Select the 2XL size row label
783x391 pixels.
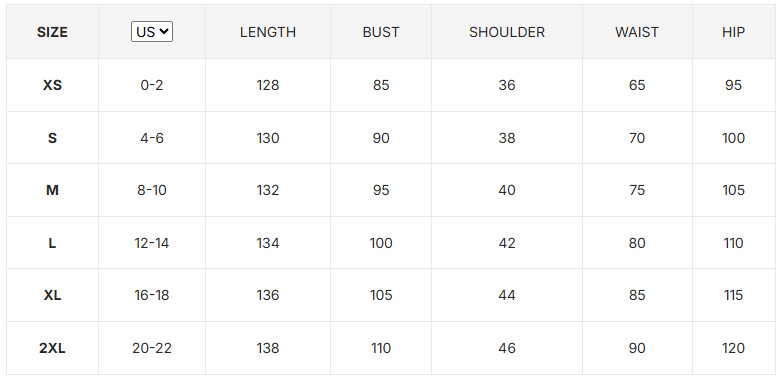click(52, 348)
